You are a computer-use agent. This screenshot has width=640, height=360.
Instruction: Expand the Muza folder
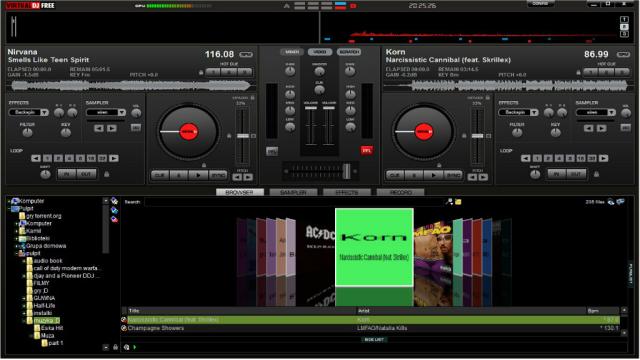coord(31,336)
